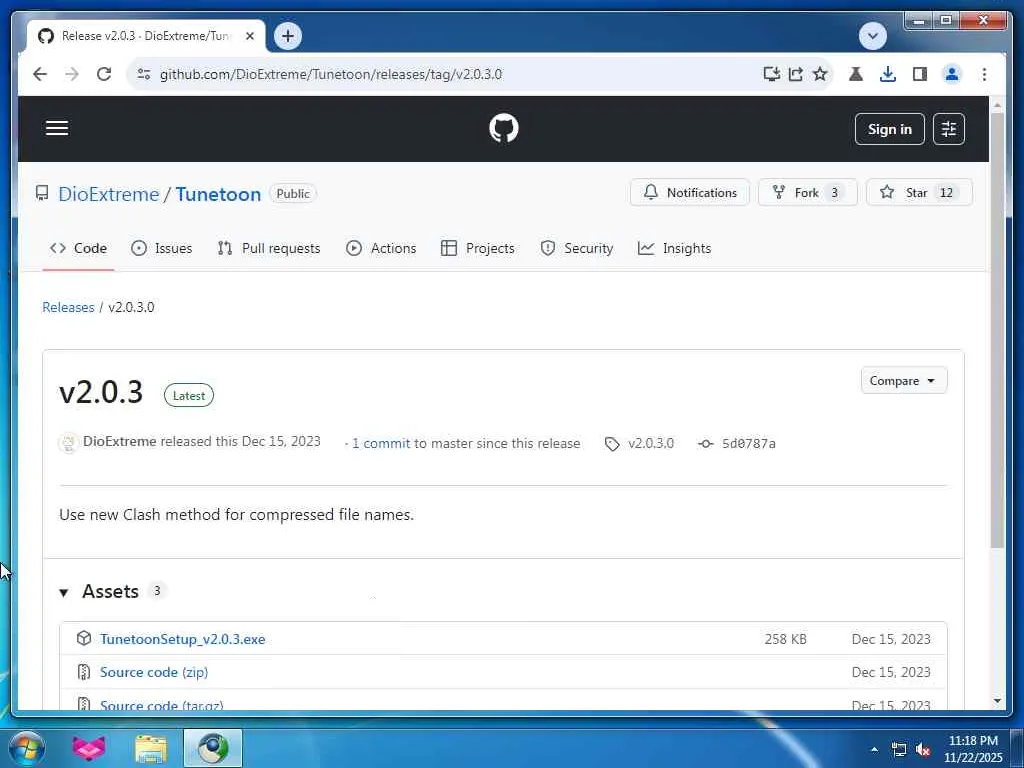Switch to the Actions tab
This screenshot has height=768, width=1024.
[x=381, y=248]
